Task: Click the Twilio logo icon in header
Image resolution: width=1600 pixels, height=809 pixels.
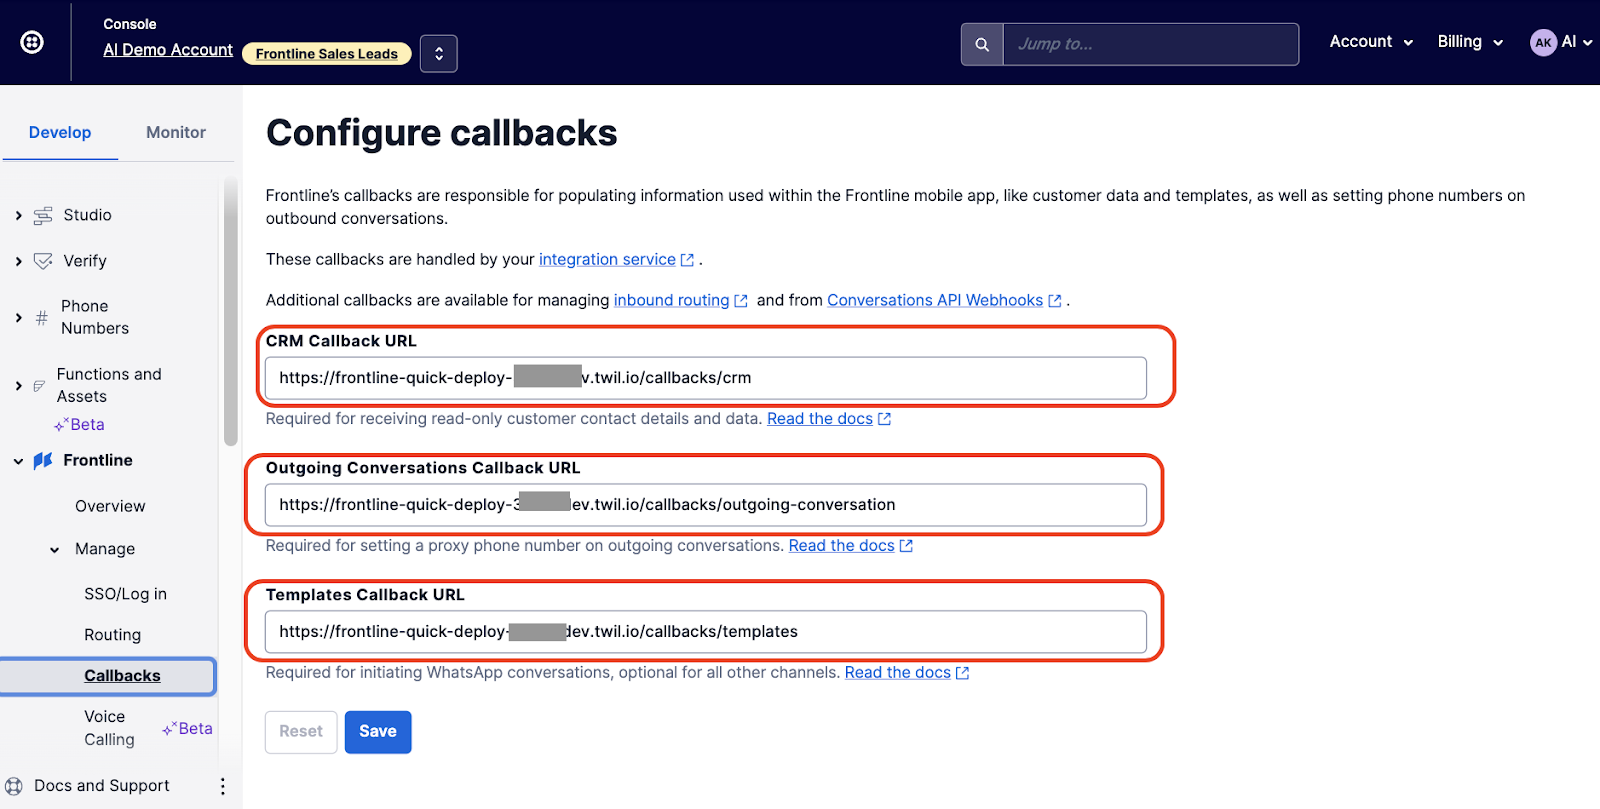Action: [x=32, y=42]
